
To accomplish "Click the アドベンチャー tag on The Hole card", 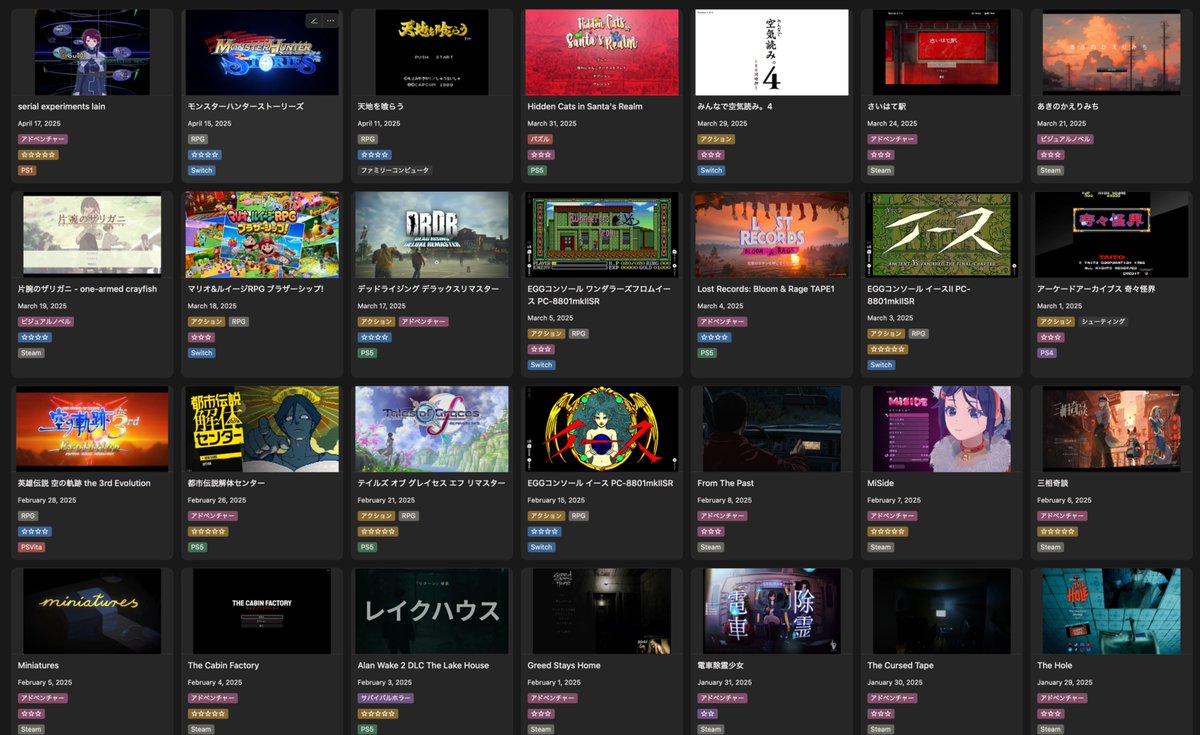I will coord(1062,698).
